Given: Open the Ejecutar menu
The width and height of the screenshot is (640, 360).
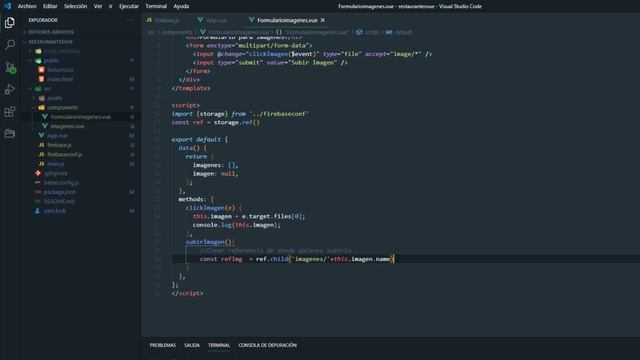Looking at the screenshot, I should pyautogui.click(x=129, y=6).
